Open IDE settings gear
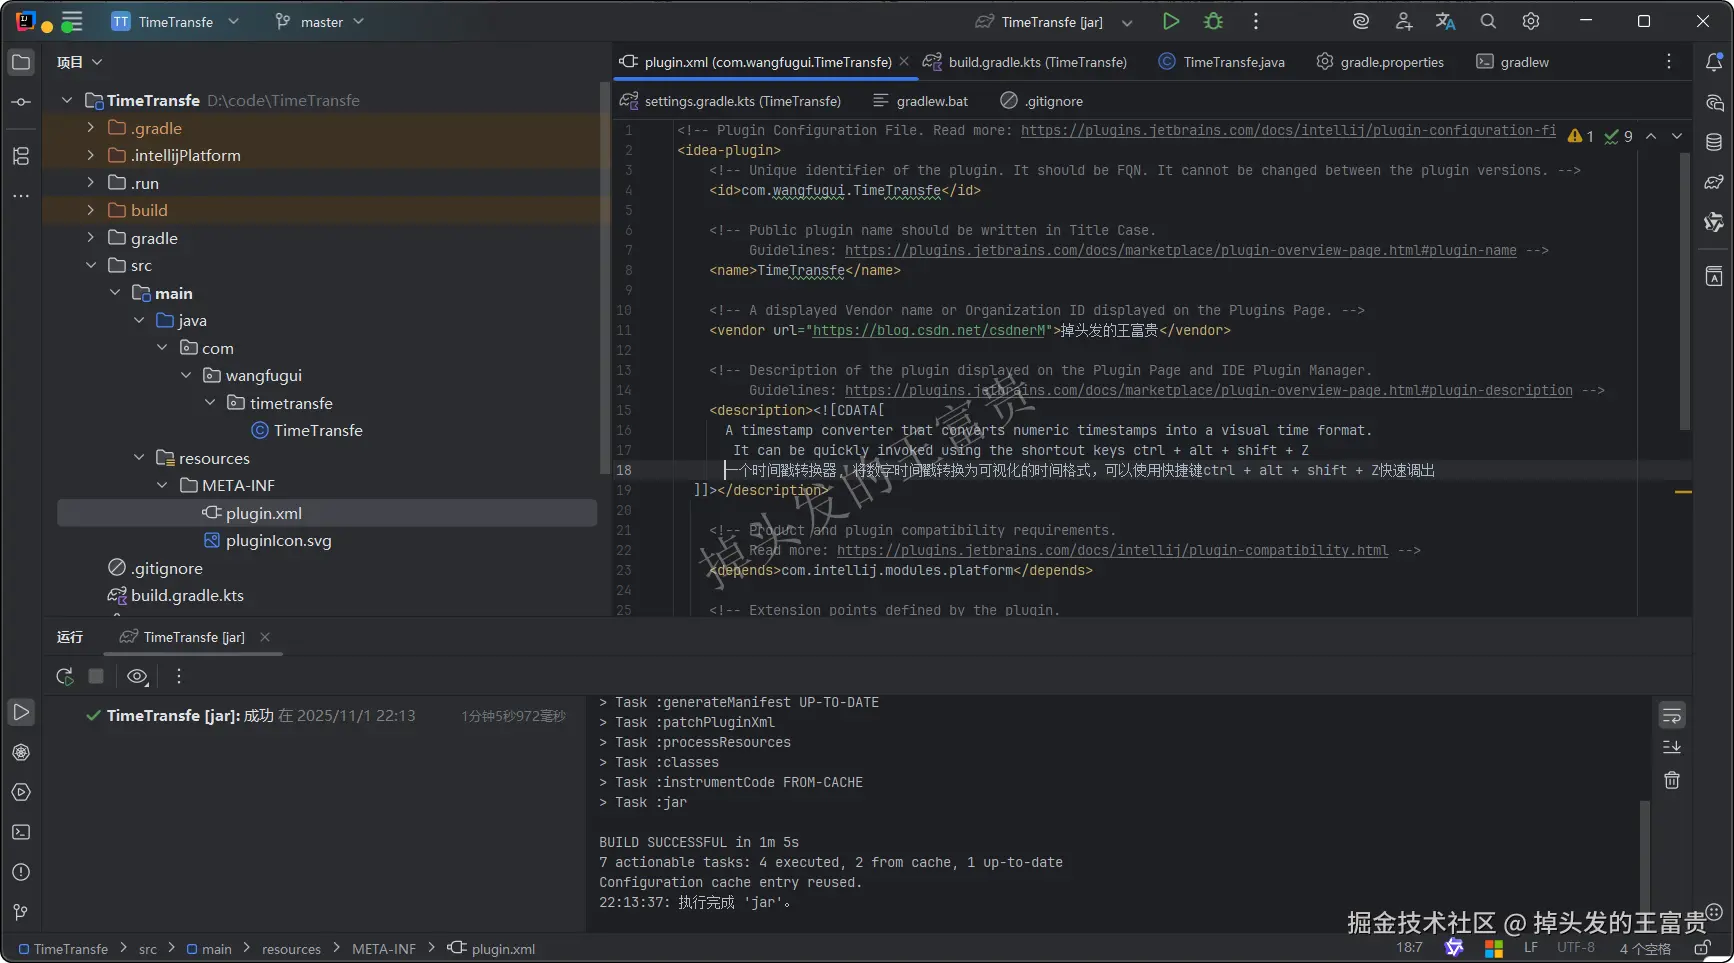Image resolution: width=1734 pixels, height=963 pixels. click(1530, 21)
